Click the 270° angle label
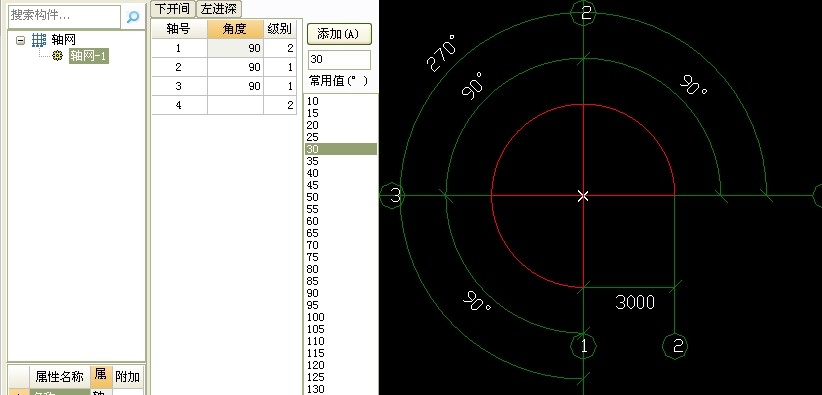822x395 pixels. click(x=441, y=54)
